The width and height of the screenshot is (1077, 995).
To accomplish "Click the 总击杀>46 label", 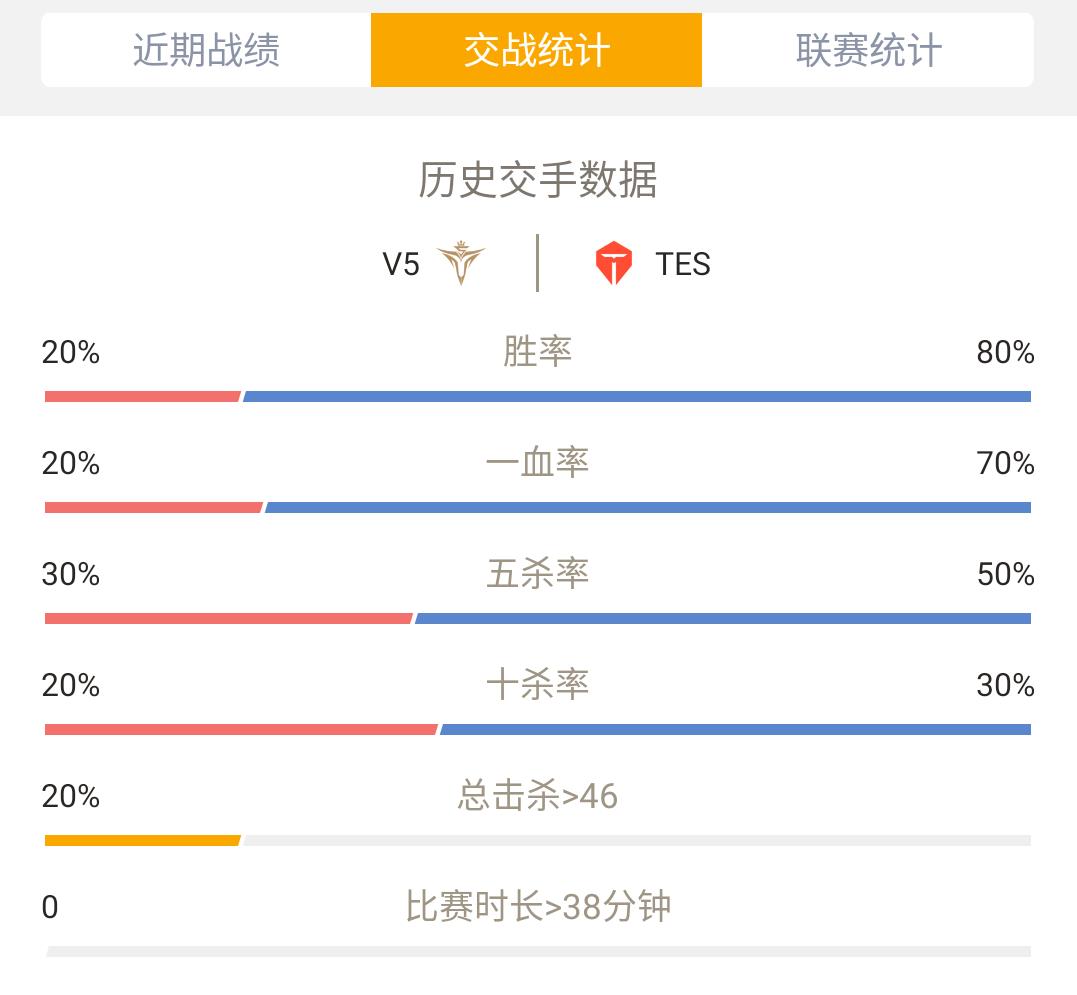I will pyautogui.click(x=538, y=796).
